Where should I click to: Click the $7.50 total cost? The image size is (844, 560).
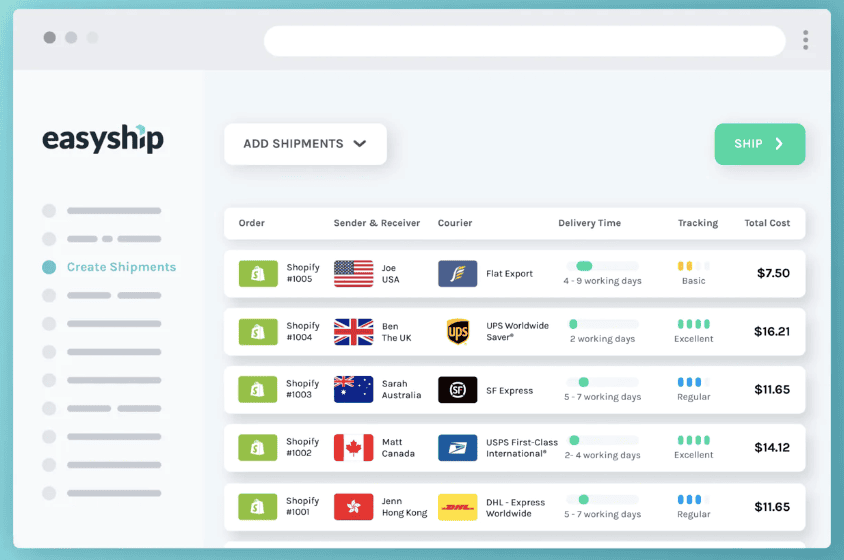(x=773, y=273)
